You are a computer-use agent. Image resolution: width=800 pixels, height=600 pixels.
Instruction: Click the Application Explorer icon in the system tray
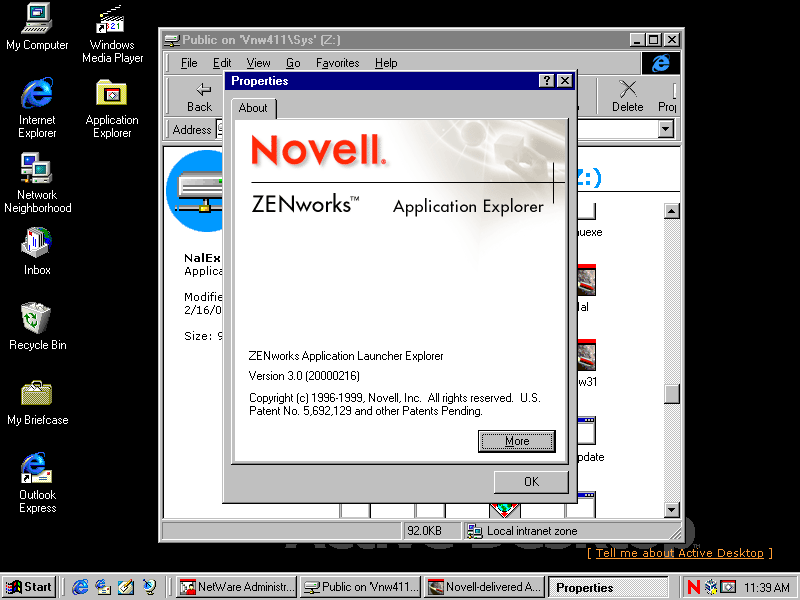tap(728, 587)
